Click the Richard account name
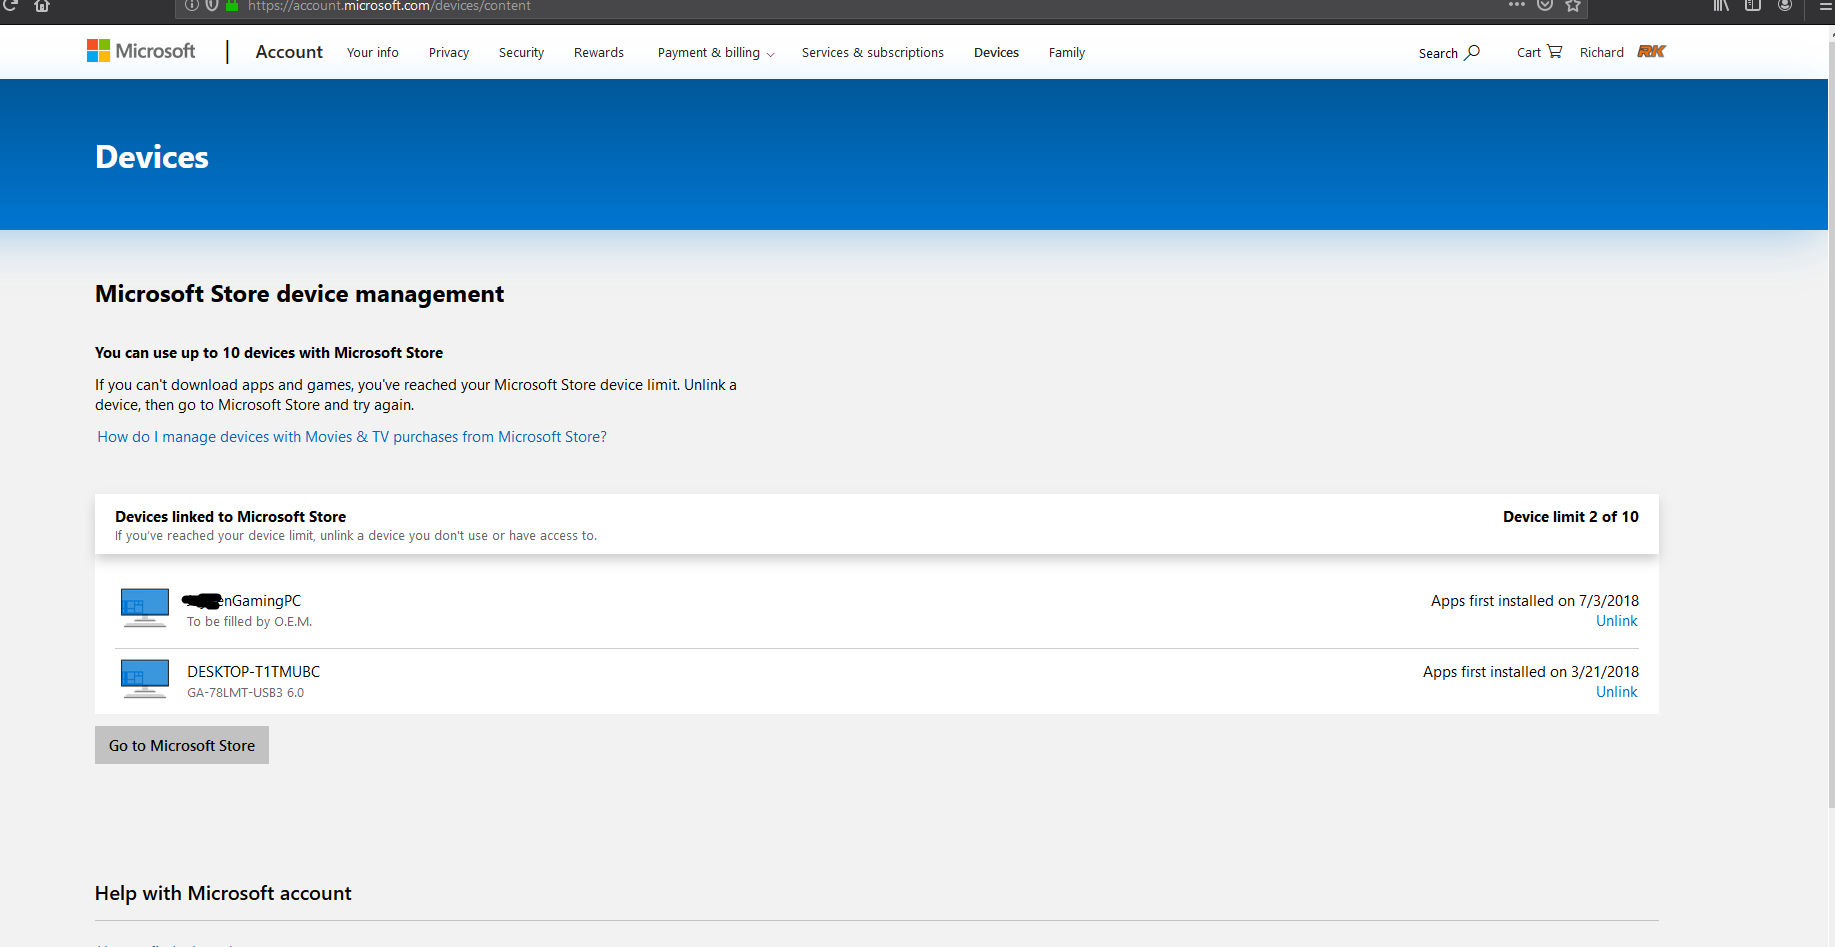The width and height of the screenshot is (1835, 947). pyautogui.click(x=1602, y=53)
